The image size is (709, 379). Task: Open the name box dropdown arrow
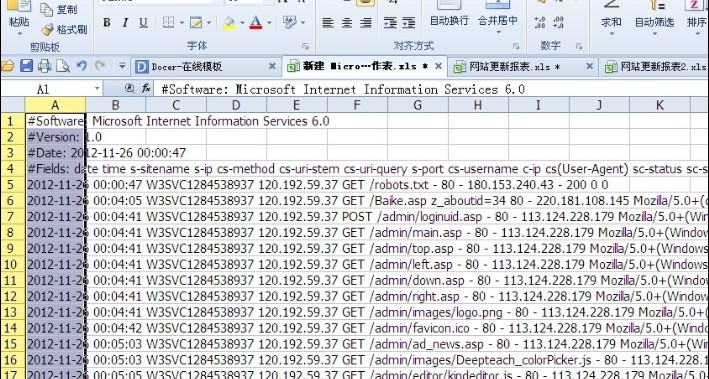click(x=98, y=89)
